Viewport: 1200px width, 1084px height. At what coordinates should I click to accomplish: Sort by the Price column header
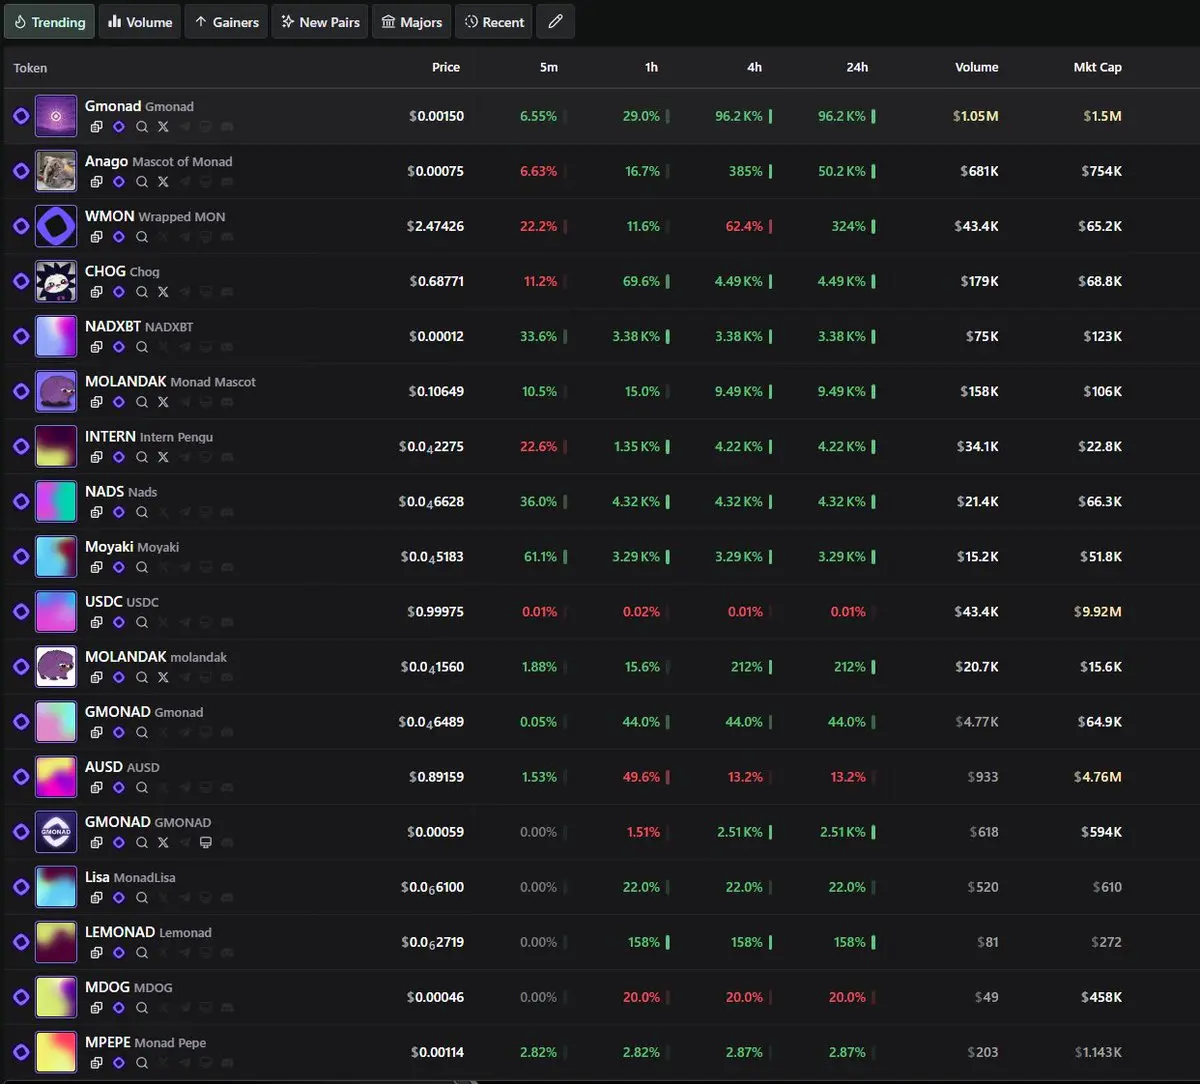[x=446, y=67]
